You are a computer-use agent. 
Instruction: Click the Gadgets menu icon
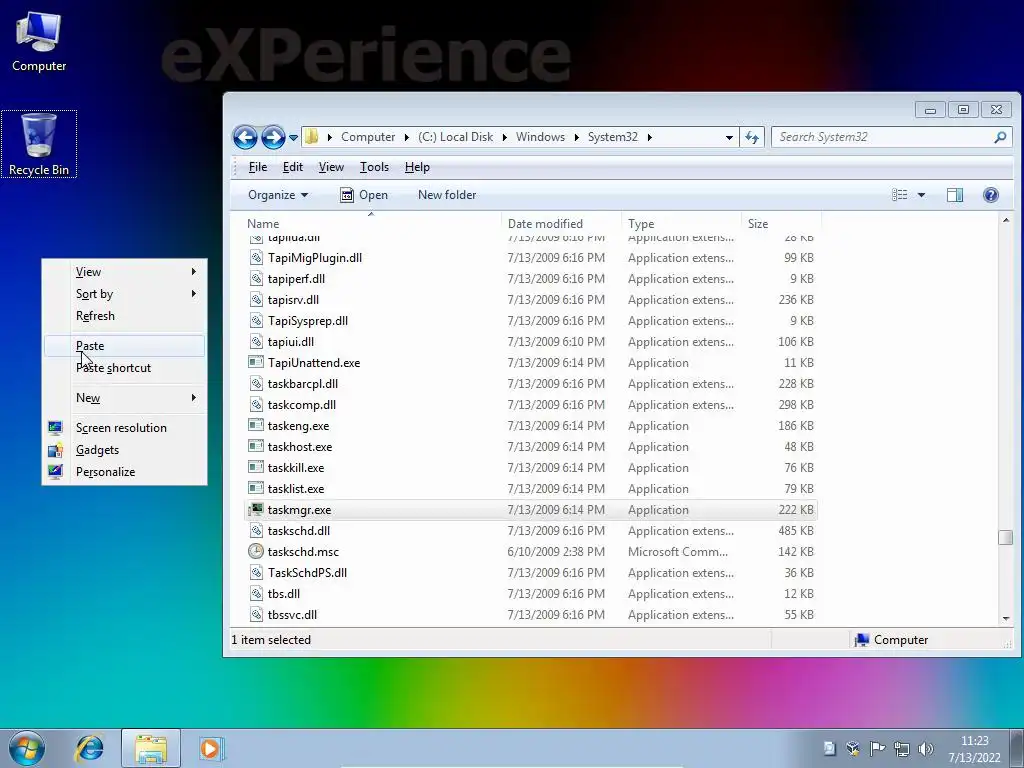(56, 450)
